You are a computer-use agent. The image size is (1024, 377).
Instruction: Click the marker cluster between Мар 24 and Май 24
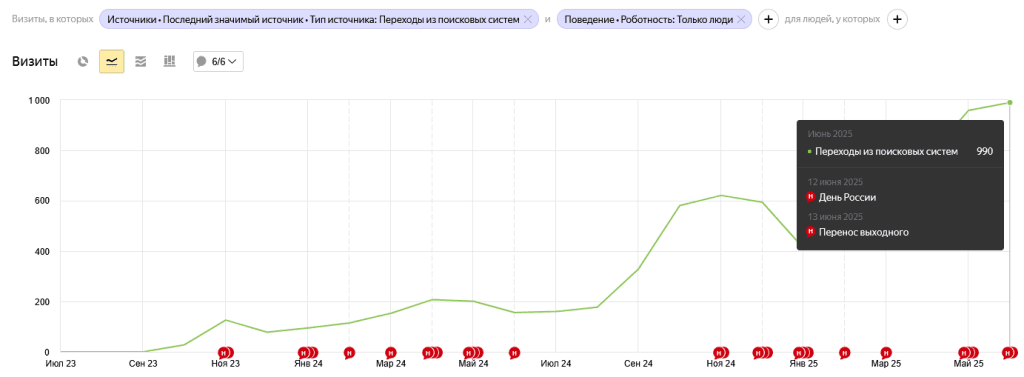point(432,353)
